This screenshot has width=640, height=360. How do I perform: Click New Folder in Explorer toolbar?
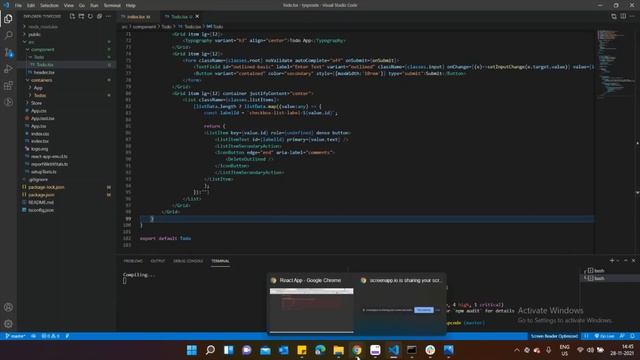[x=81, y=16]
